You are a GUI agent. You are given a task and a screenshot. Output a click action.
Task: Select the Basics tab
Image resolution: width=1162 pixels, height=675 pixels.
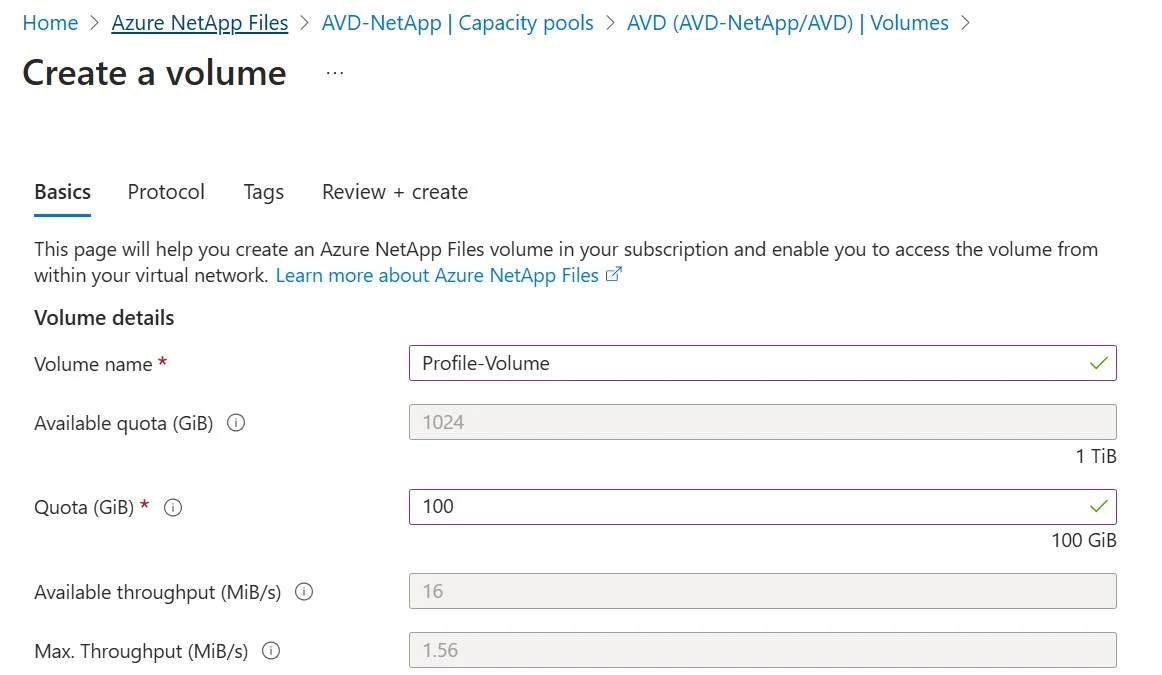pos(62,192)
